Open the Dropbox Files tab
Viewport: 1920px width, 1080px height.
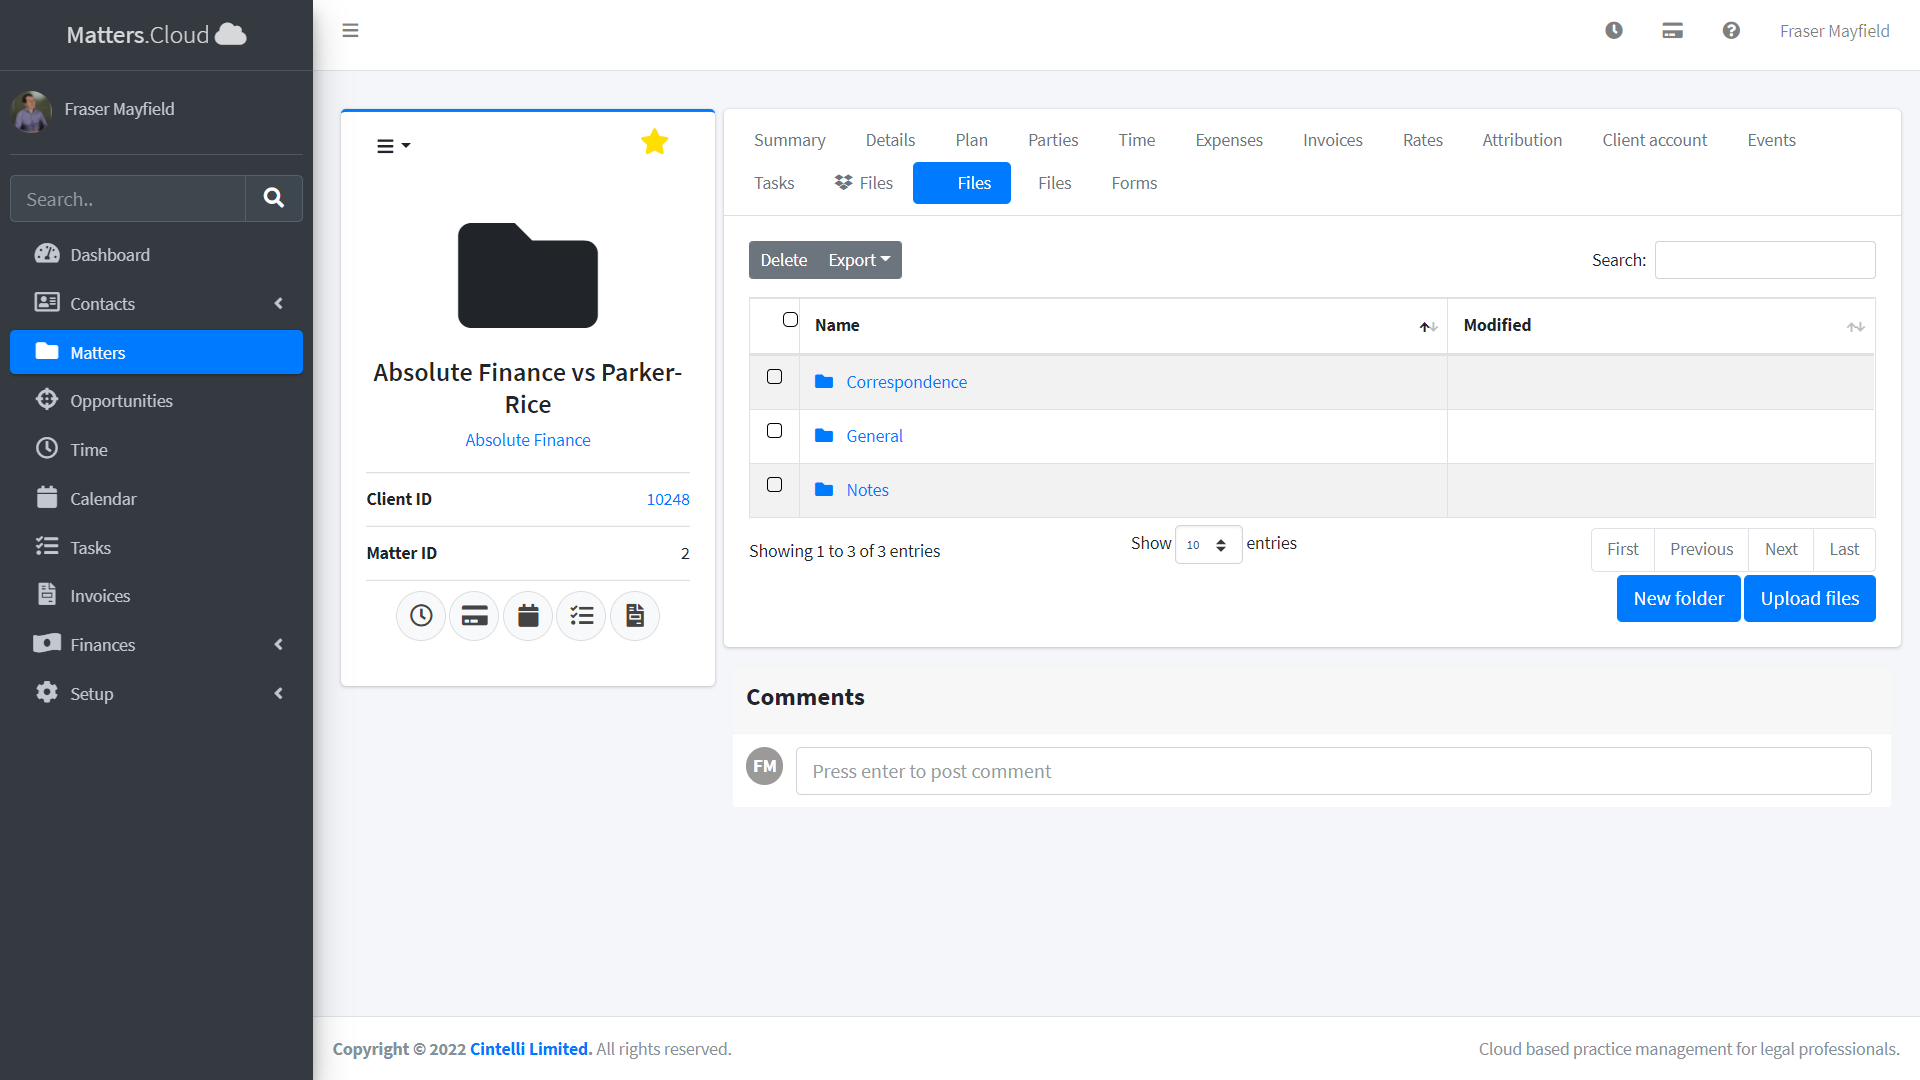tap(863, 183)
